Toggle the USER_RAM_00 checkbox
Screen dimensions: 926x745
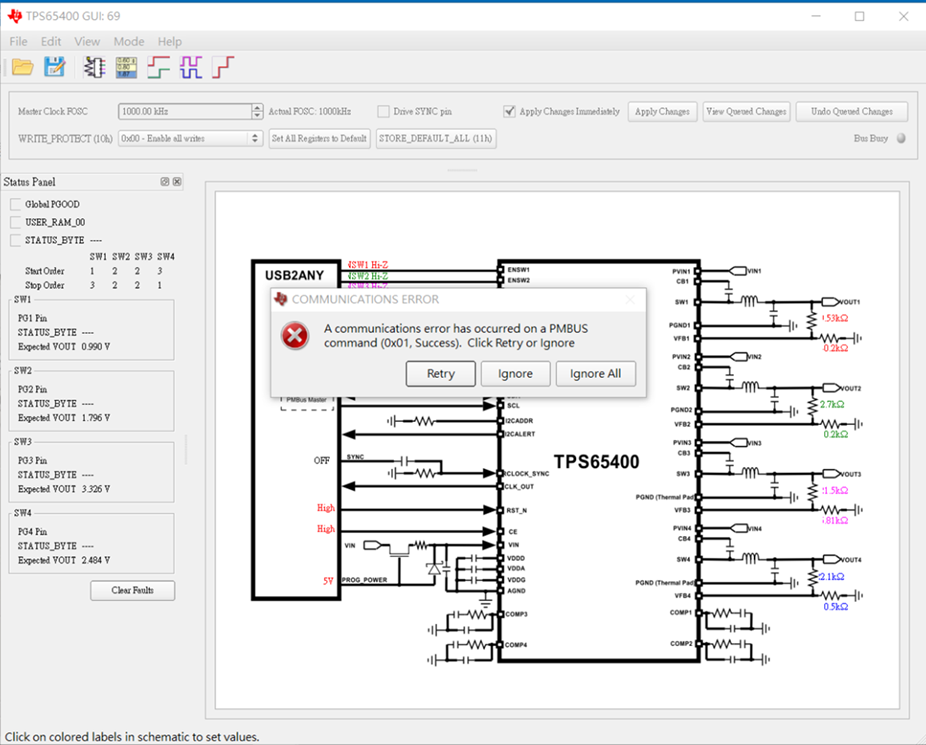pos(15,223)
